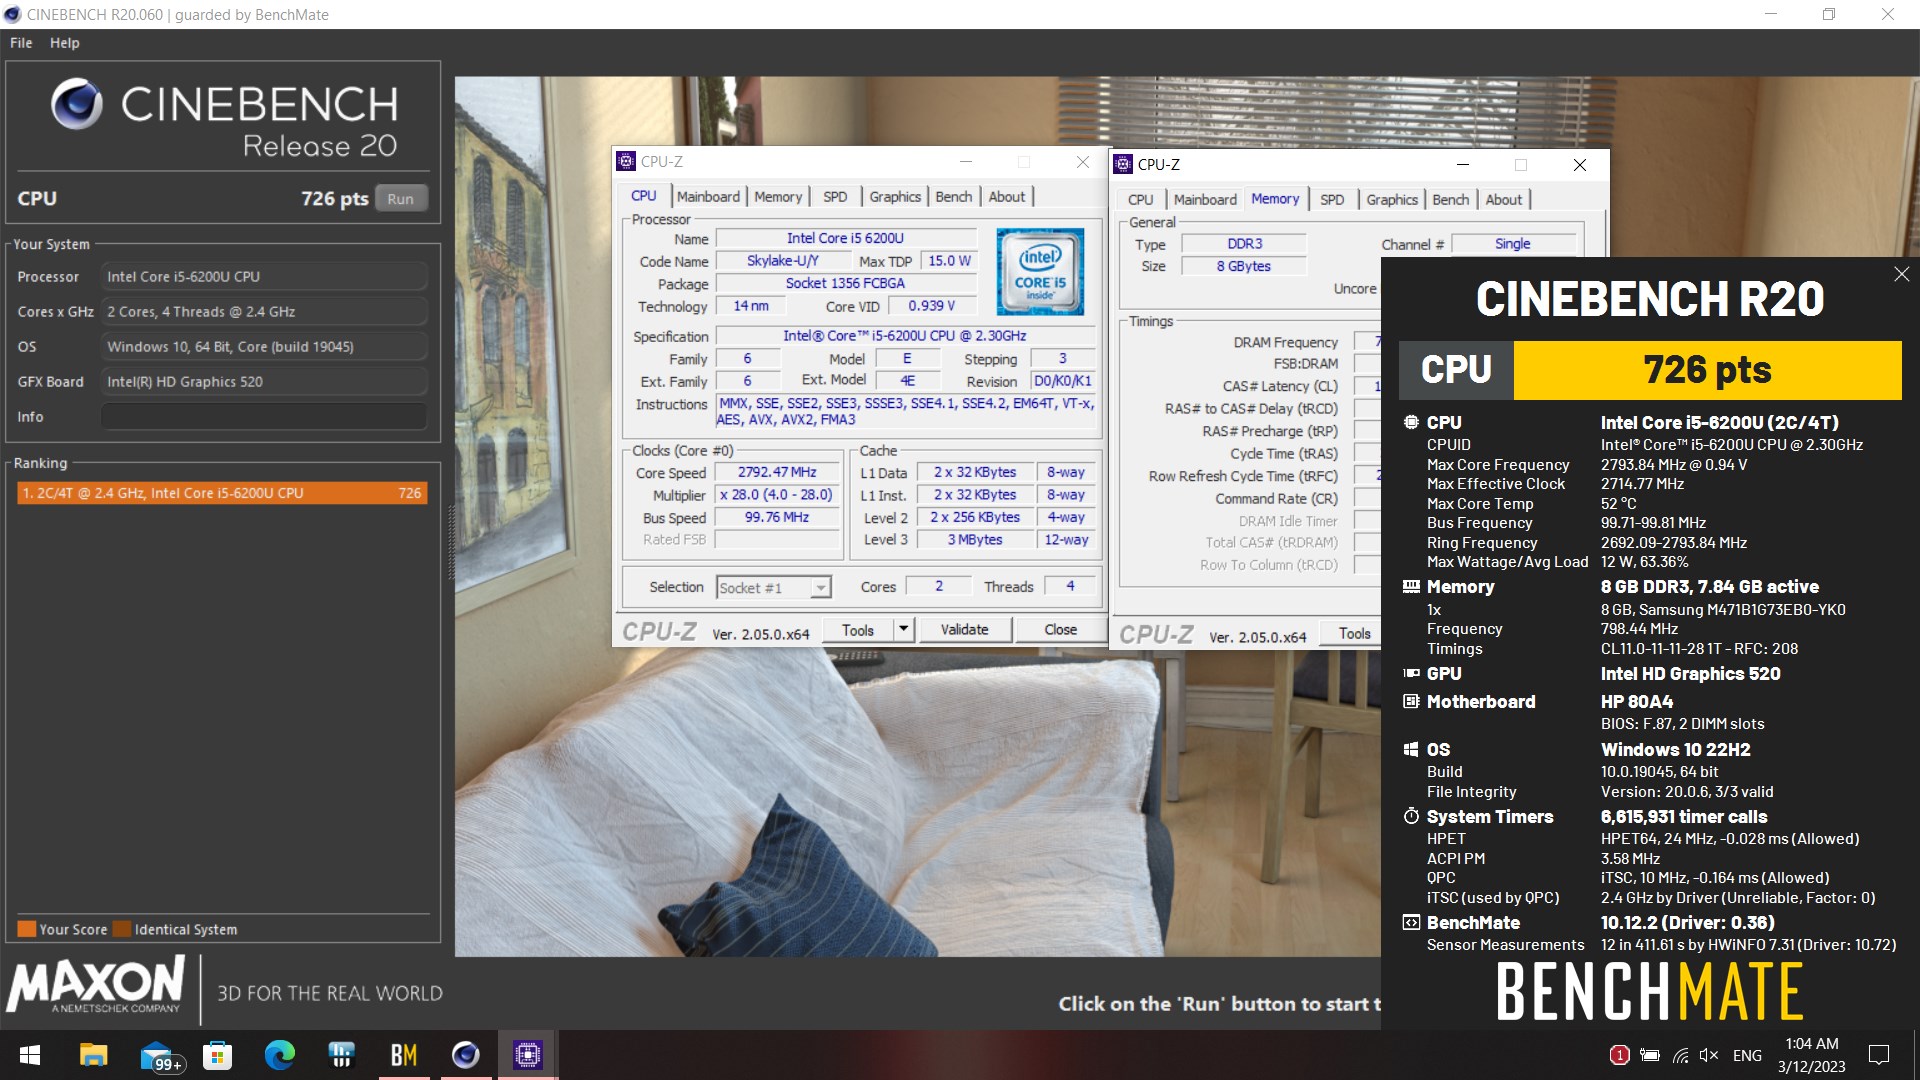Open BenchMate BM taskbar icon
This screenshot has height=1080, width=1920.
403,1055
